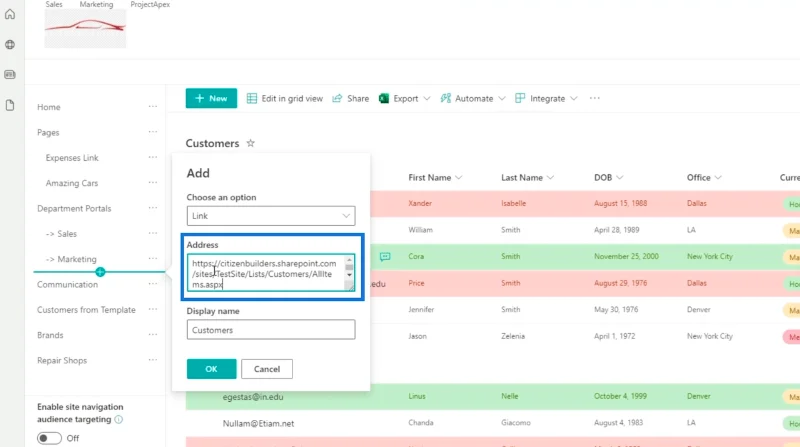Click the Address box scrollbar
This screenshot has width=800, height=447.
pyautogui.click(x=349, y=269)
